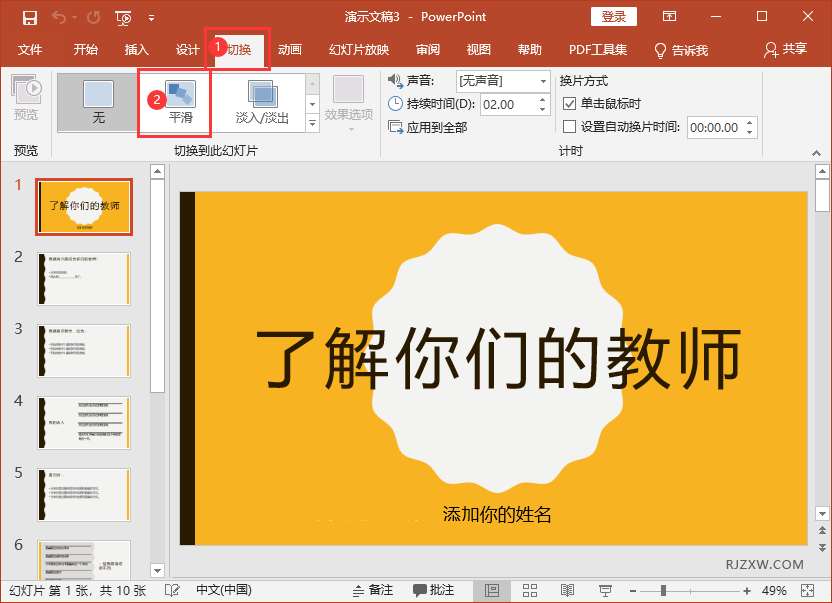Click the spell check status icon
Viewport: 832px width, 603px height.
(x=172, y=590)
